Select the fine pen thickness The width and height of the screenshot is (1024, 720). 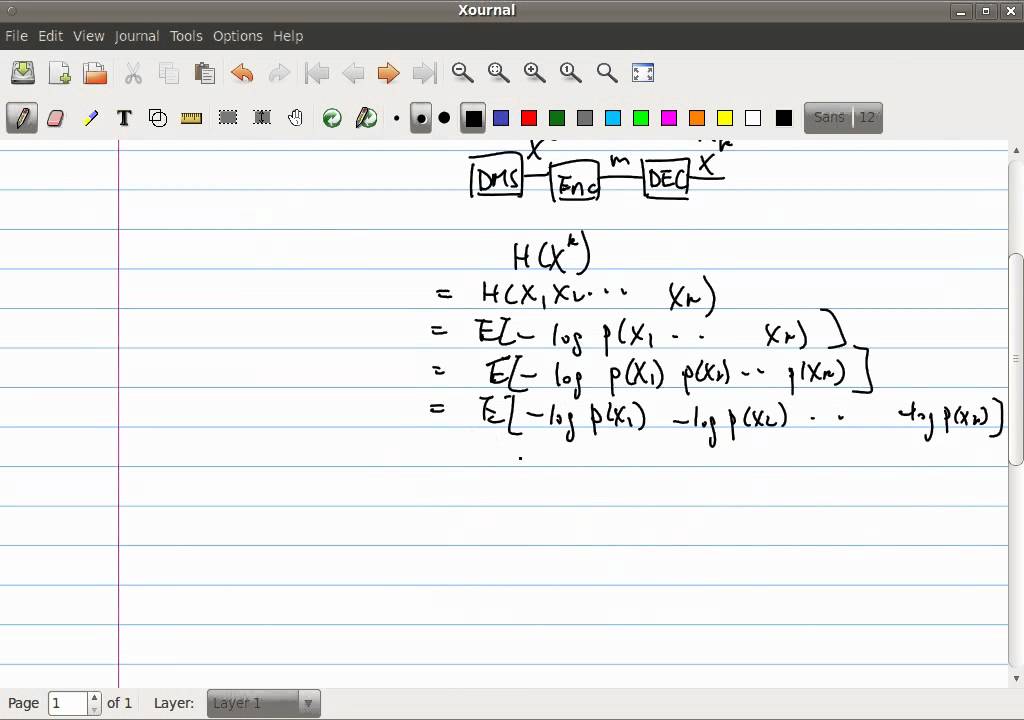[396, 118]
